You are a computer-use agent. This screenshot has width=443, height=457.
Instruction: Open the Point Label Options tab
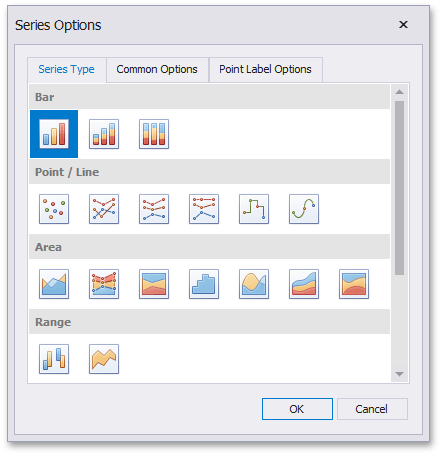pos(265,69)
